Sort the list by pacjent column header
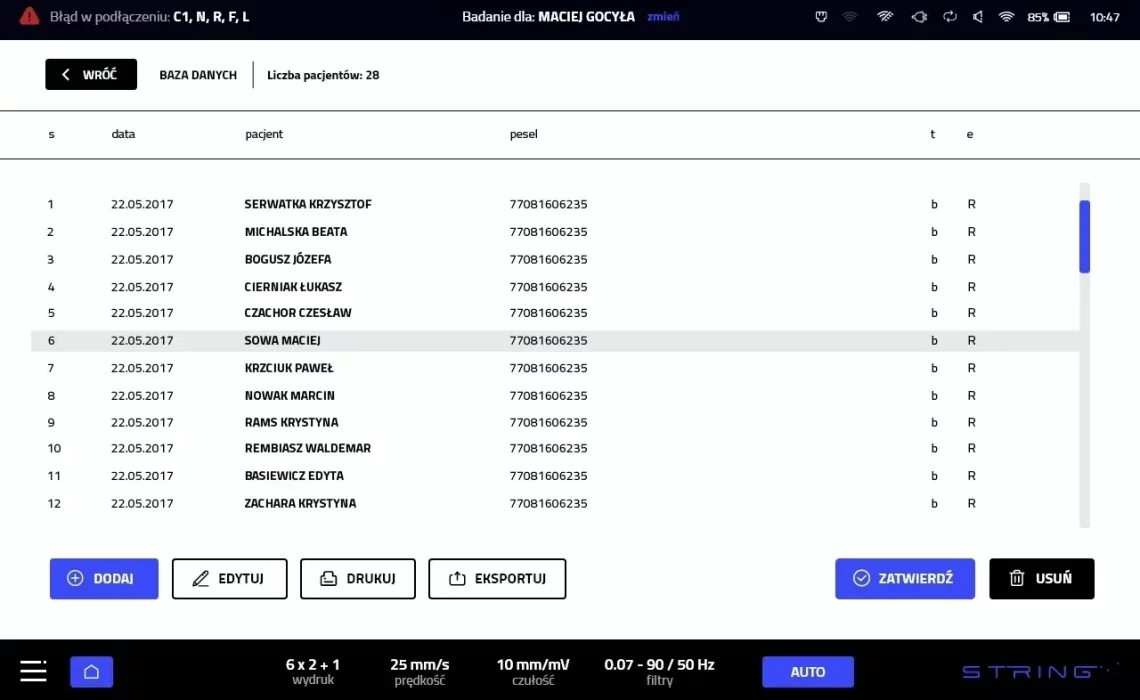The width and height of the screenshot is (1140, 700). tap(264, 134)
